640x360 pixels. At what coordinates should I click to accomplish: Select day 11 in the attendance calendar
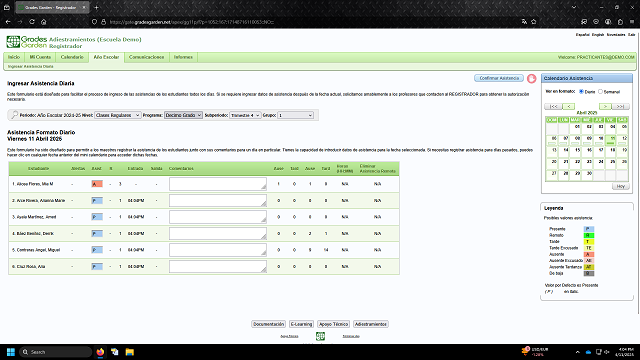(611, 139)
